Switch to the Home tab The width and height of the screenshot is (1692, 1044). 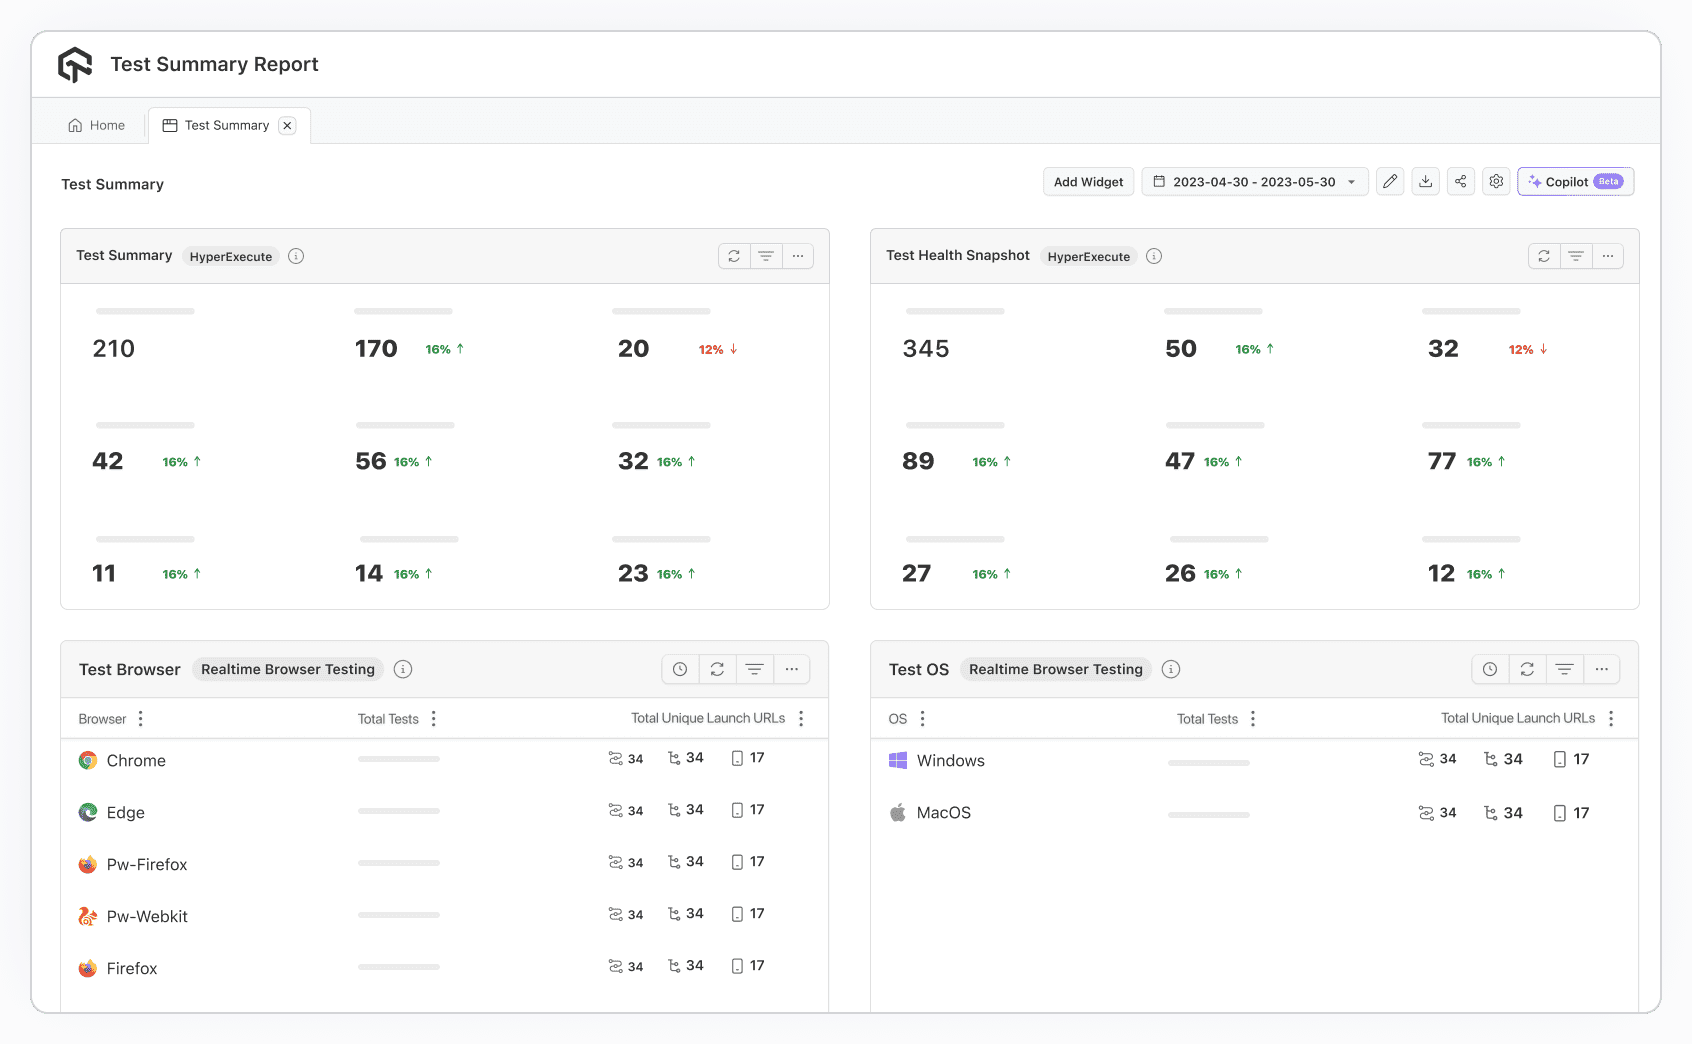[97, 125]
